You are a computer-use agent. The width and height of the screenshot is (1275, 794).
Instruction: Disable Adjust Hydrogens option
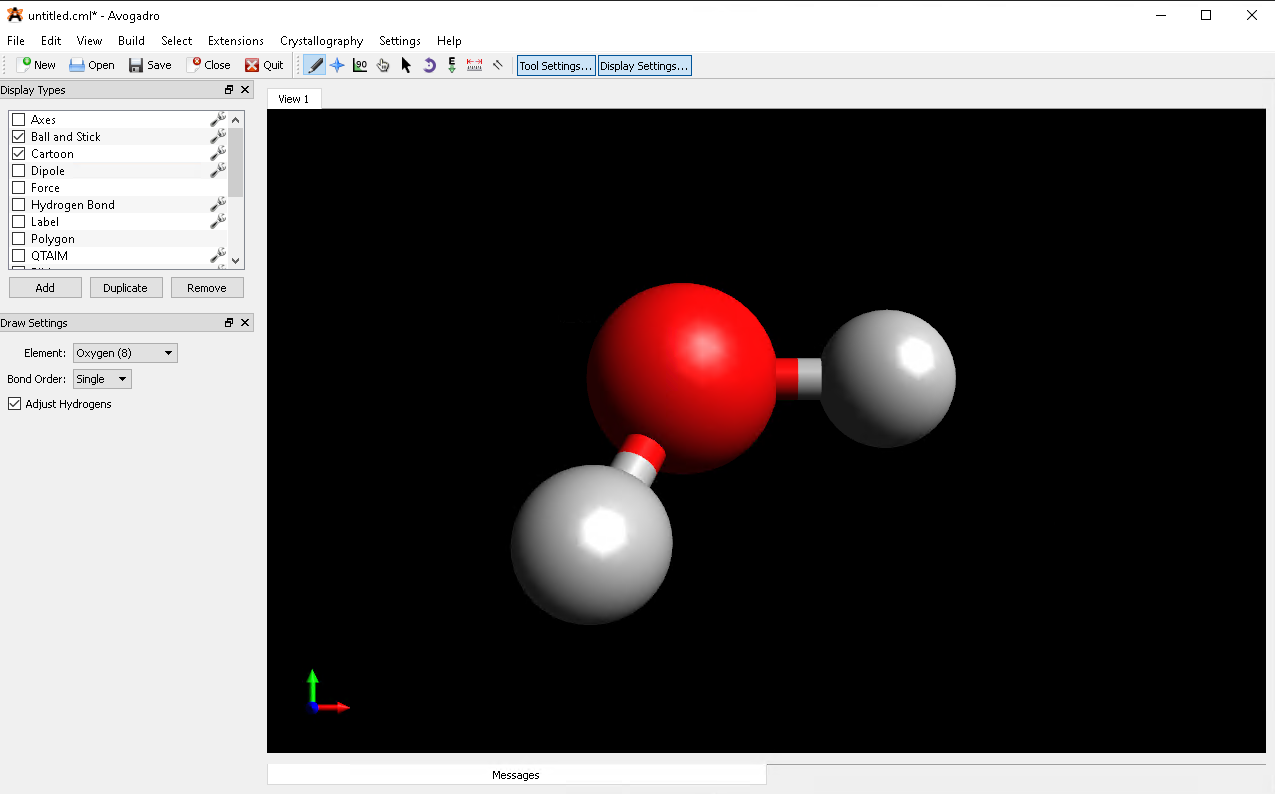coord(15,404)
